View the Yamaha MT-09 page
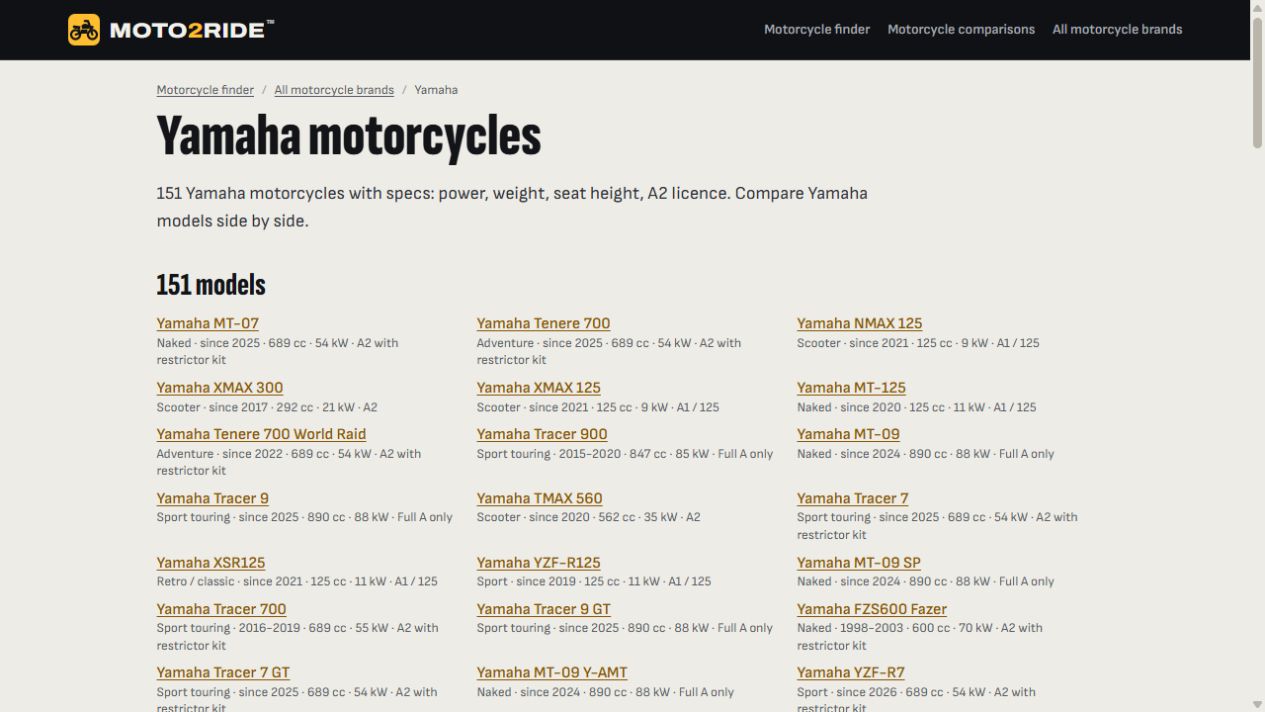This screenshot has height=712, width=1265. [848, 435]
